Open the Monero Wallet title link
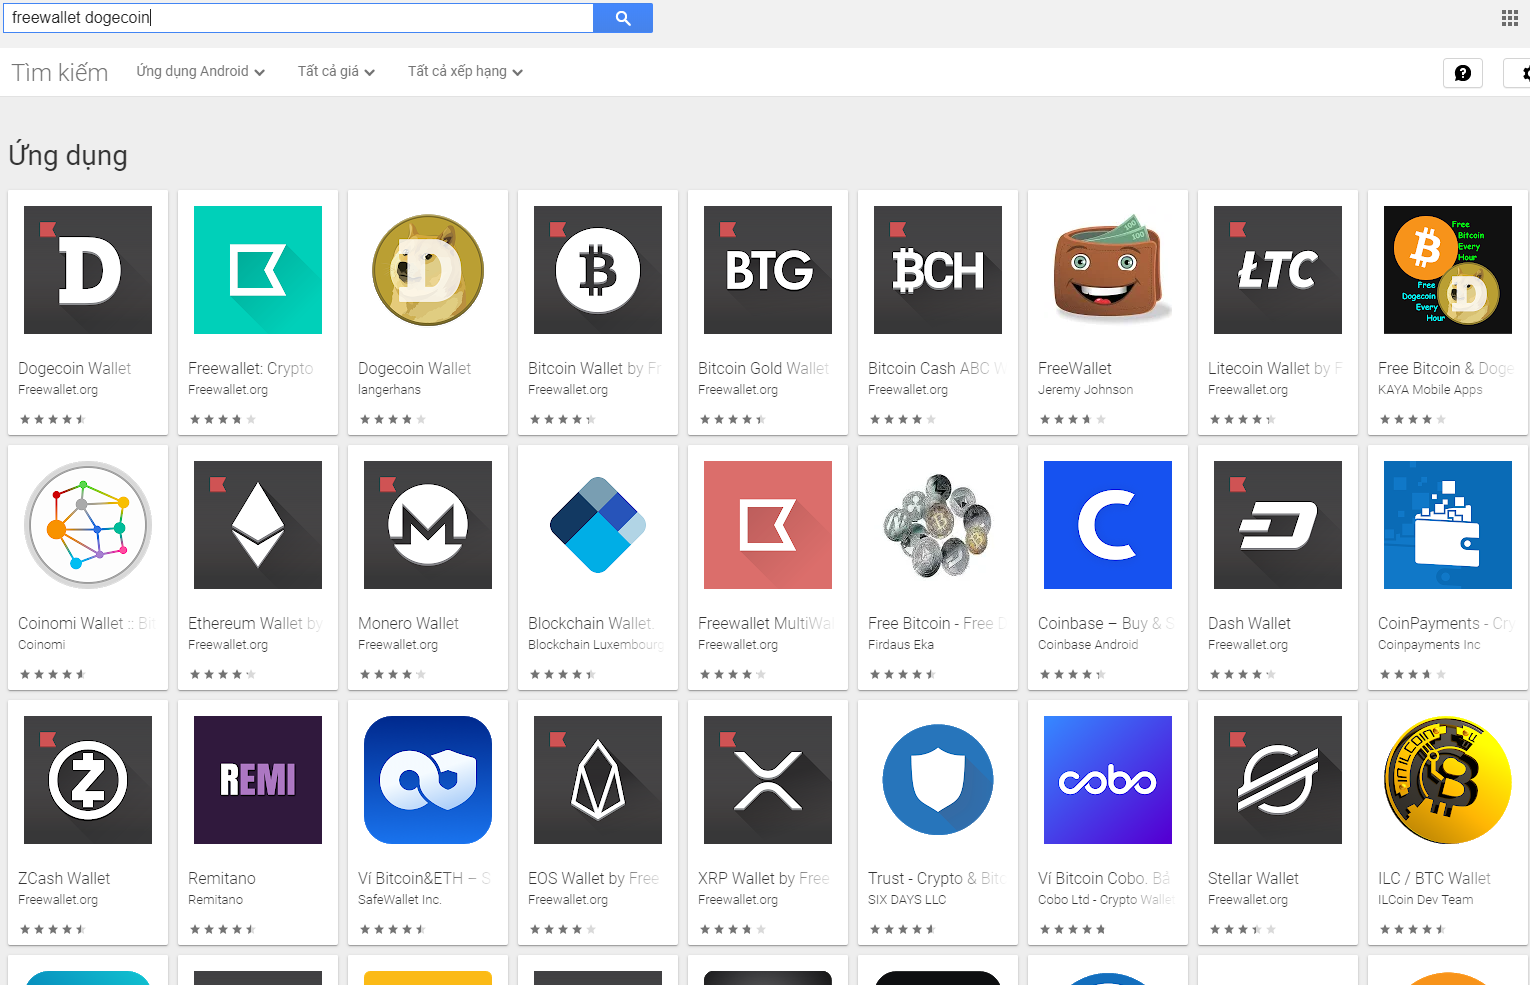 click(408, 623)
